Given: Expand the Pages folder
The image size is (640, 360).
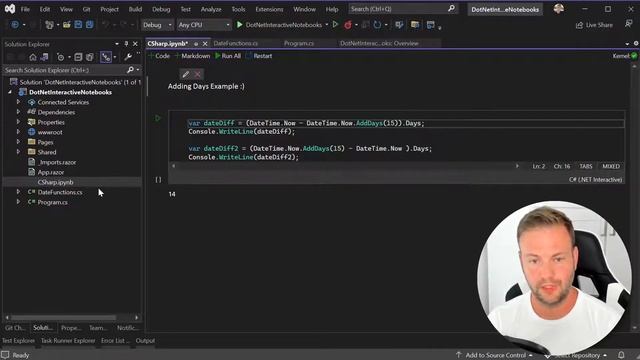Looking at the screenshot, I should click(18, 142).
